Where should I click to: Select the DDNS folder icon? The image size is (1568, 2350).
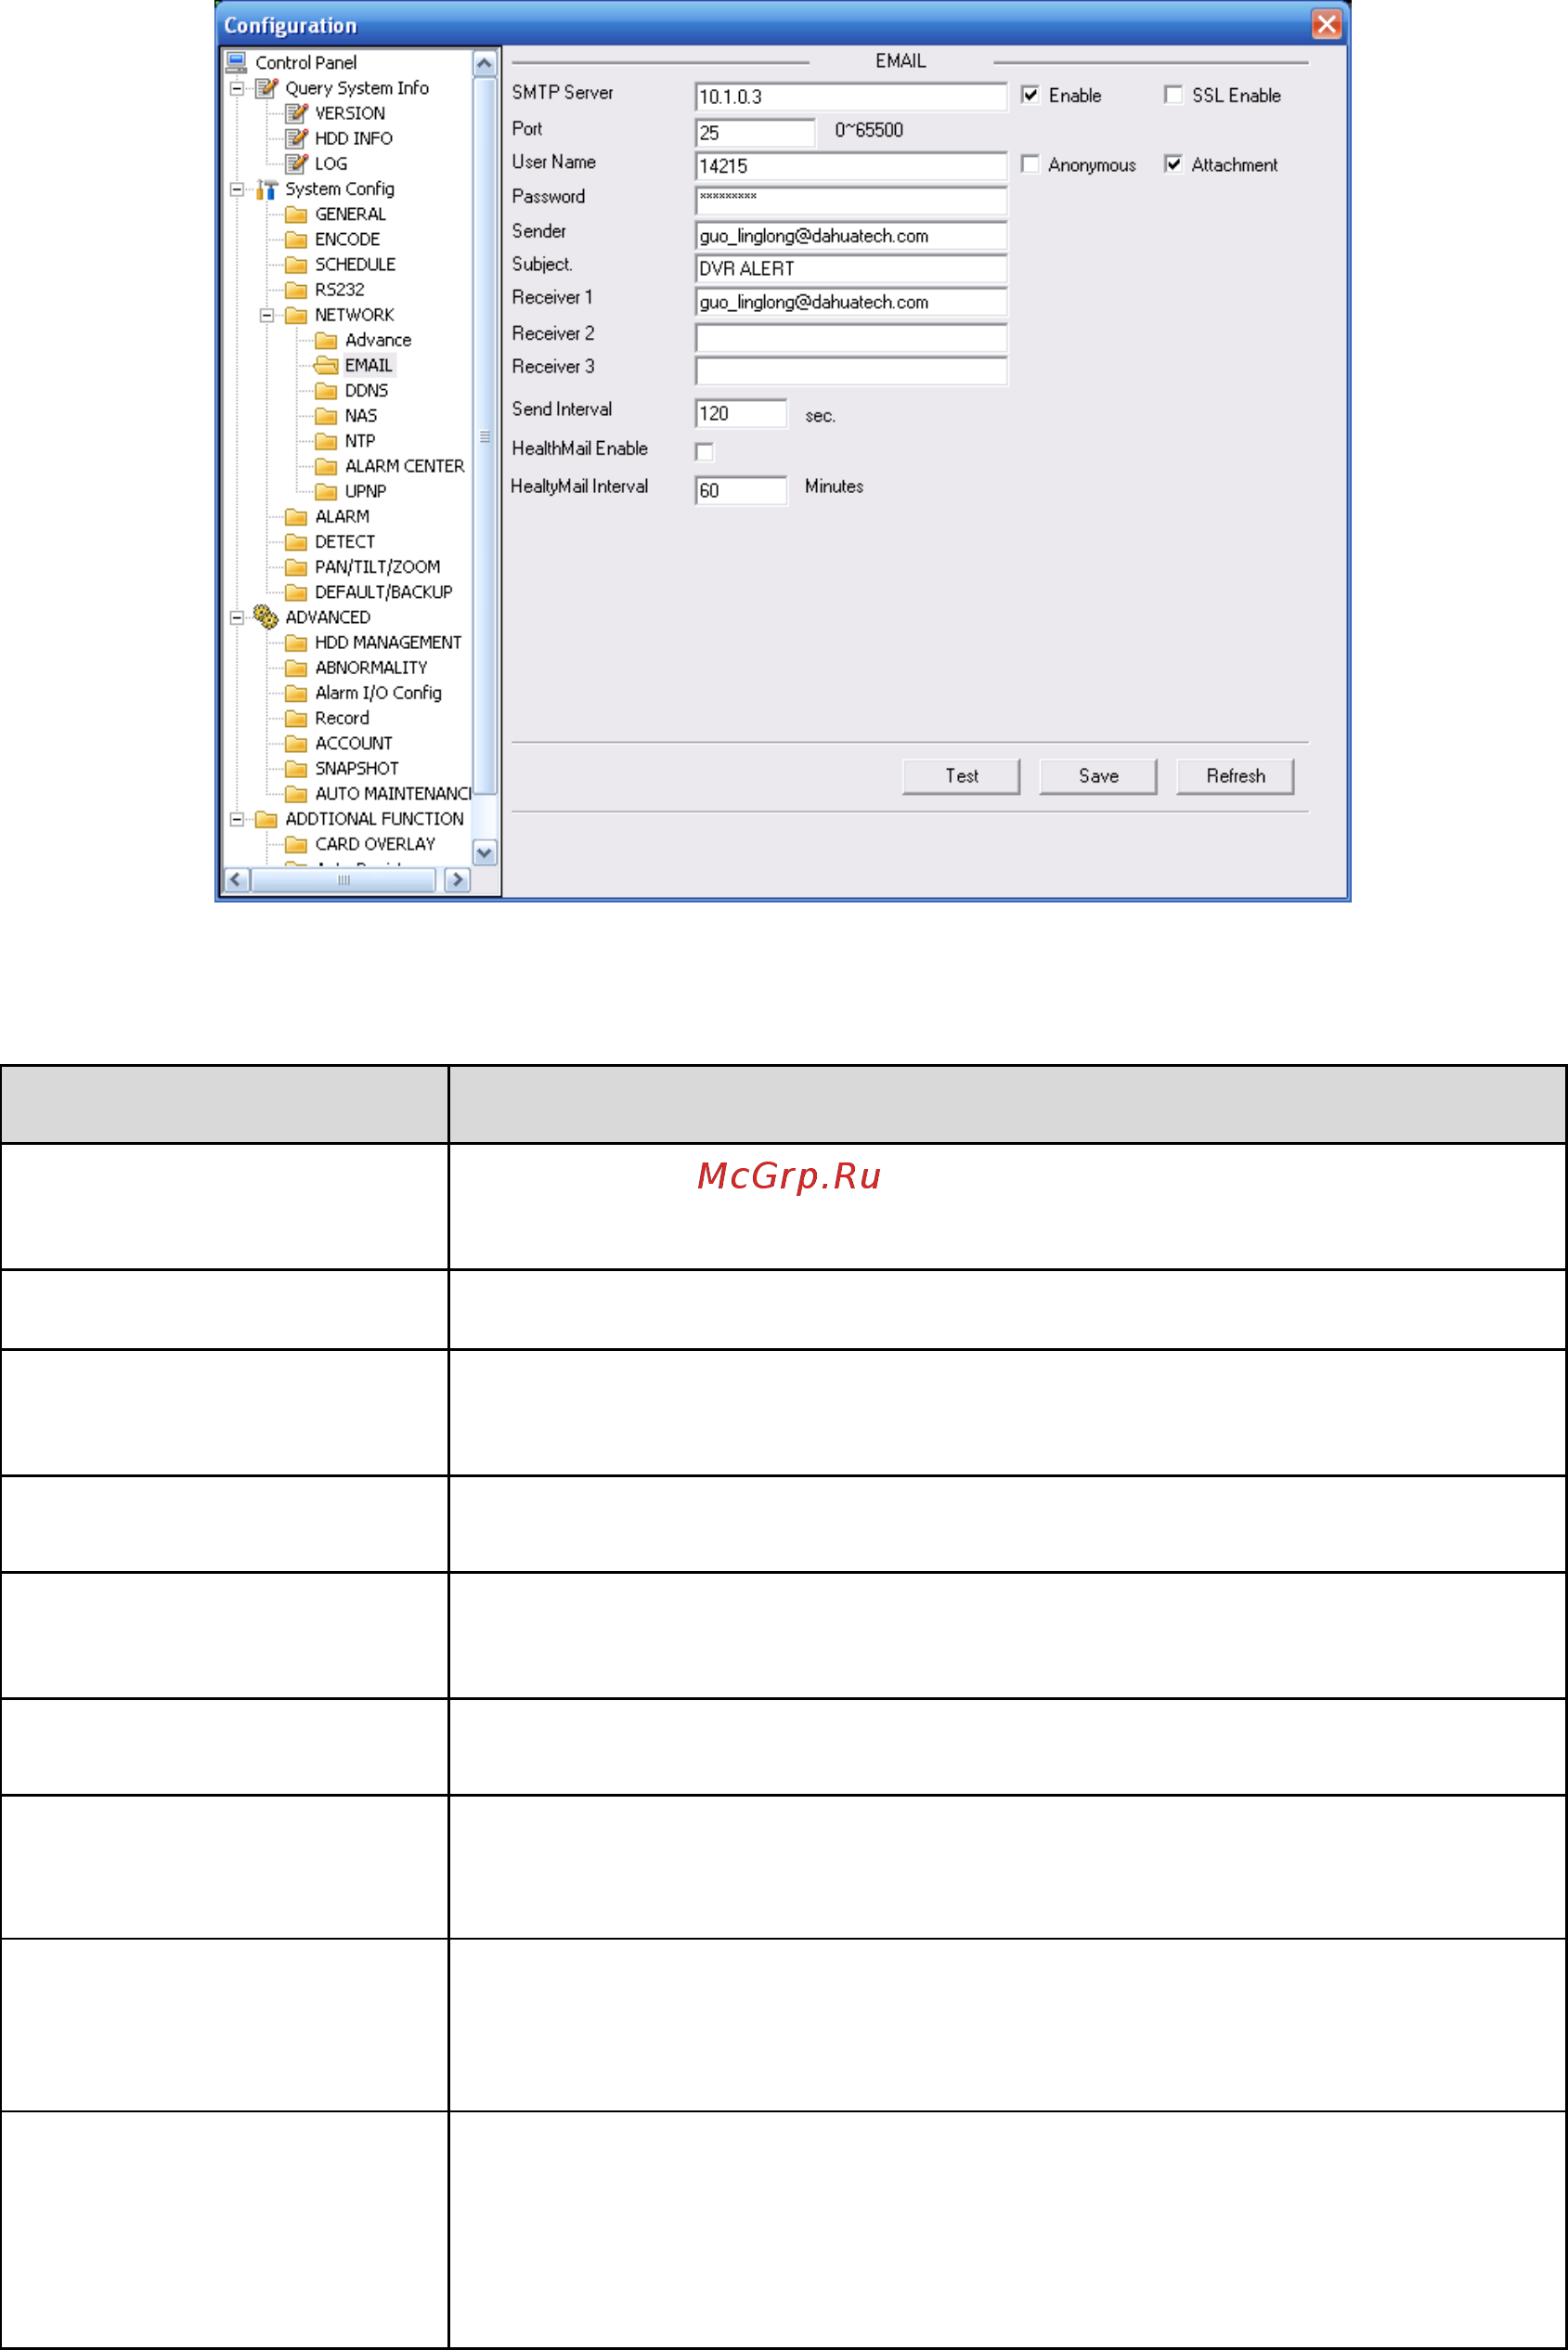[326, 391]
